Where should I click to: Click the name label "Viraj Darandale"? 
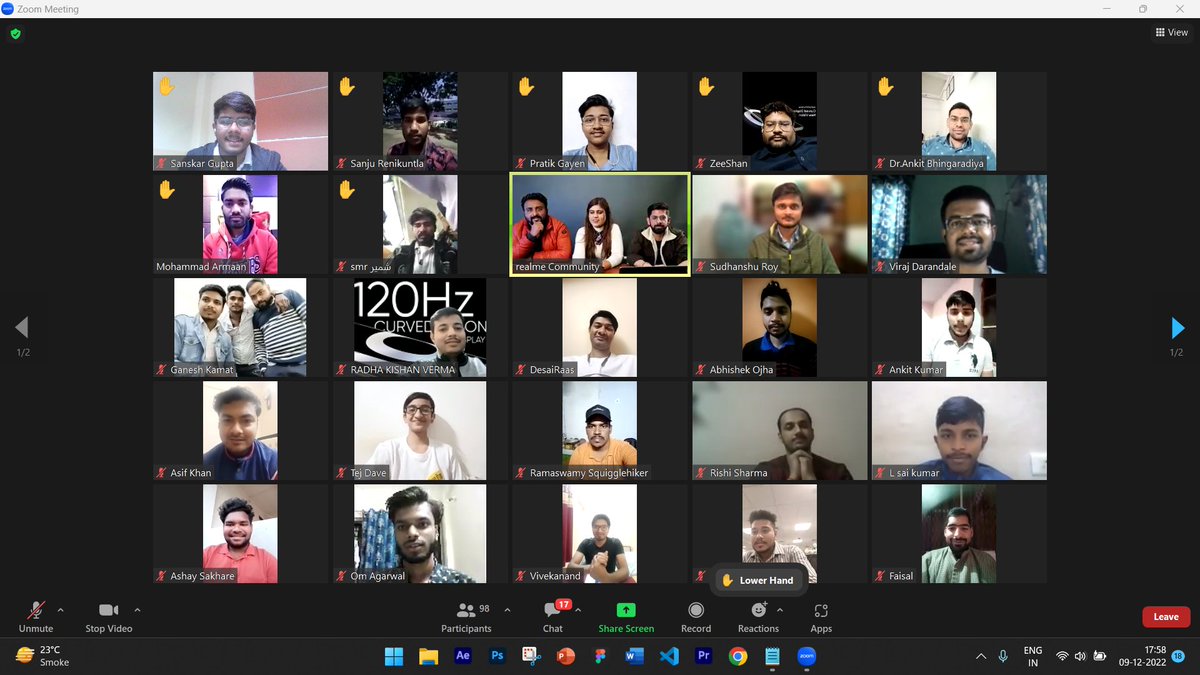[925, 267]
